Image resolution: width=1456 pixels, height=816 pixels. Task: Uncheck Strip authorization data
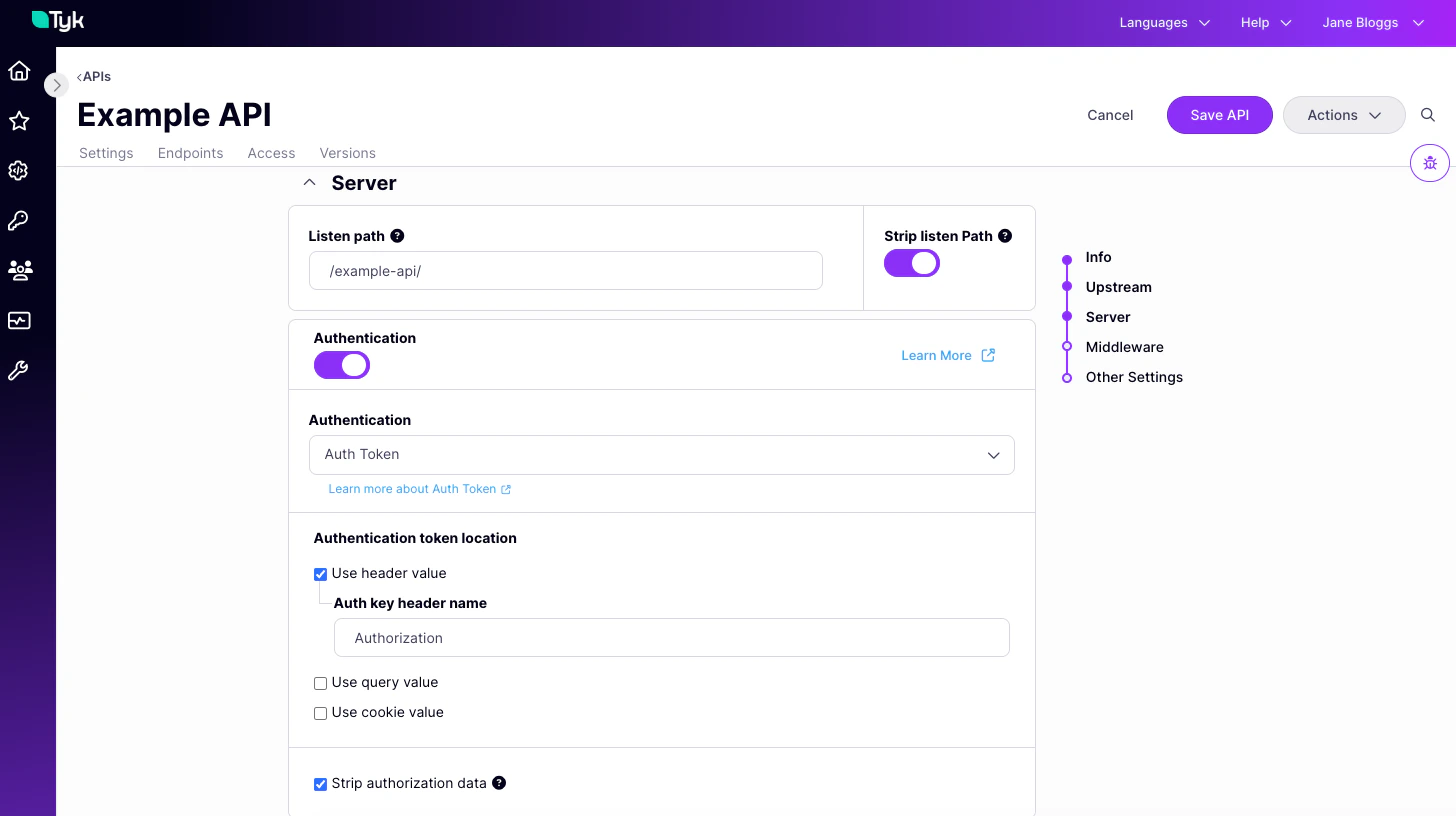tap(320, 784)
